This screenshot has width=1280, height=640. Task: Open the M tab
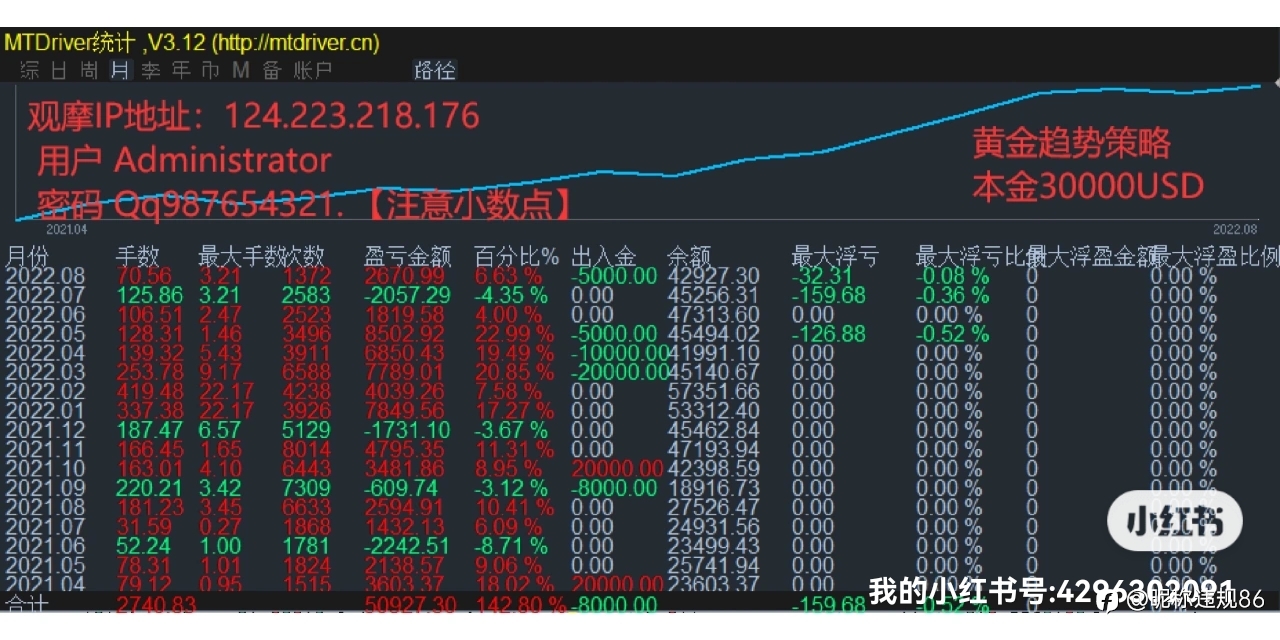pyautogui.click(x=241, y=70)
